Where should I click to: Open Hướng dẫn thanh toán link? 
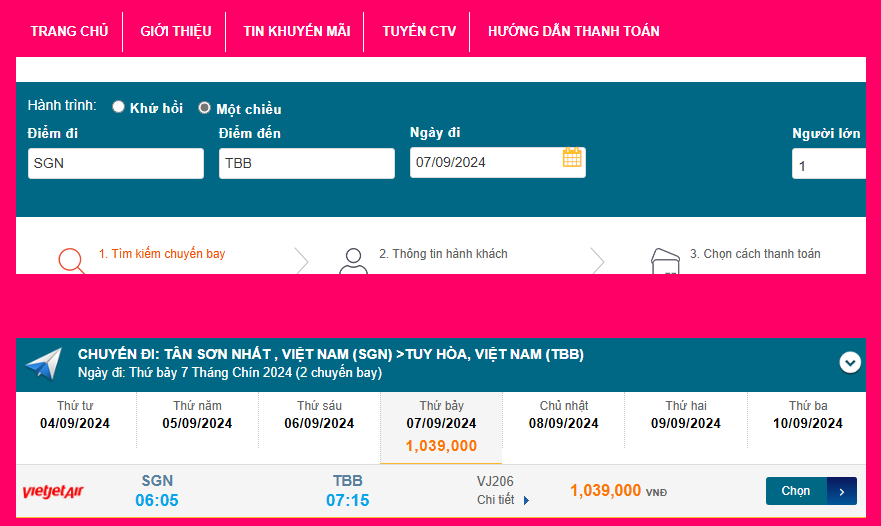click(x=573, y=31)
